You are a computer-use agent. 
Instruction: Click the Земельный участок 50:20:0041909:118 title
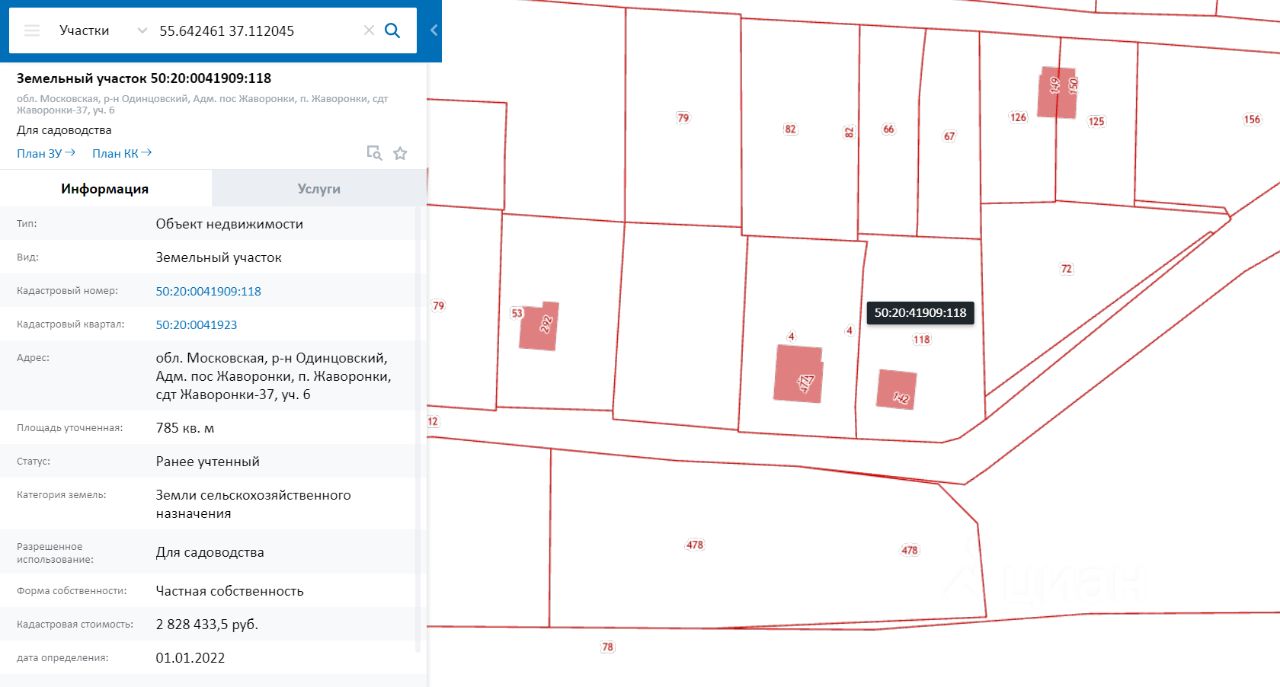(x=144, y=78)
